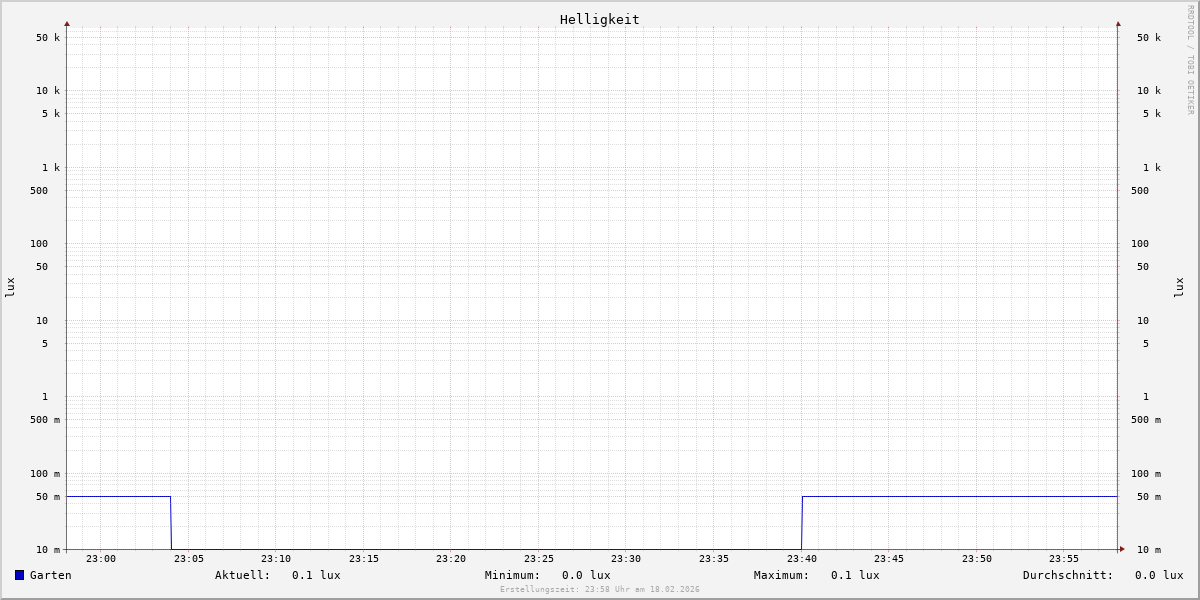Click the 23:25 time axis label

[539, 559]
